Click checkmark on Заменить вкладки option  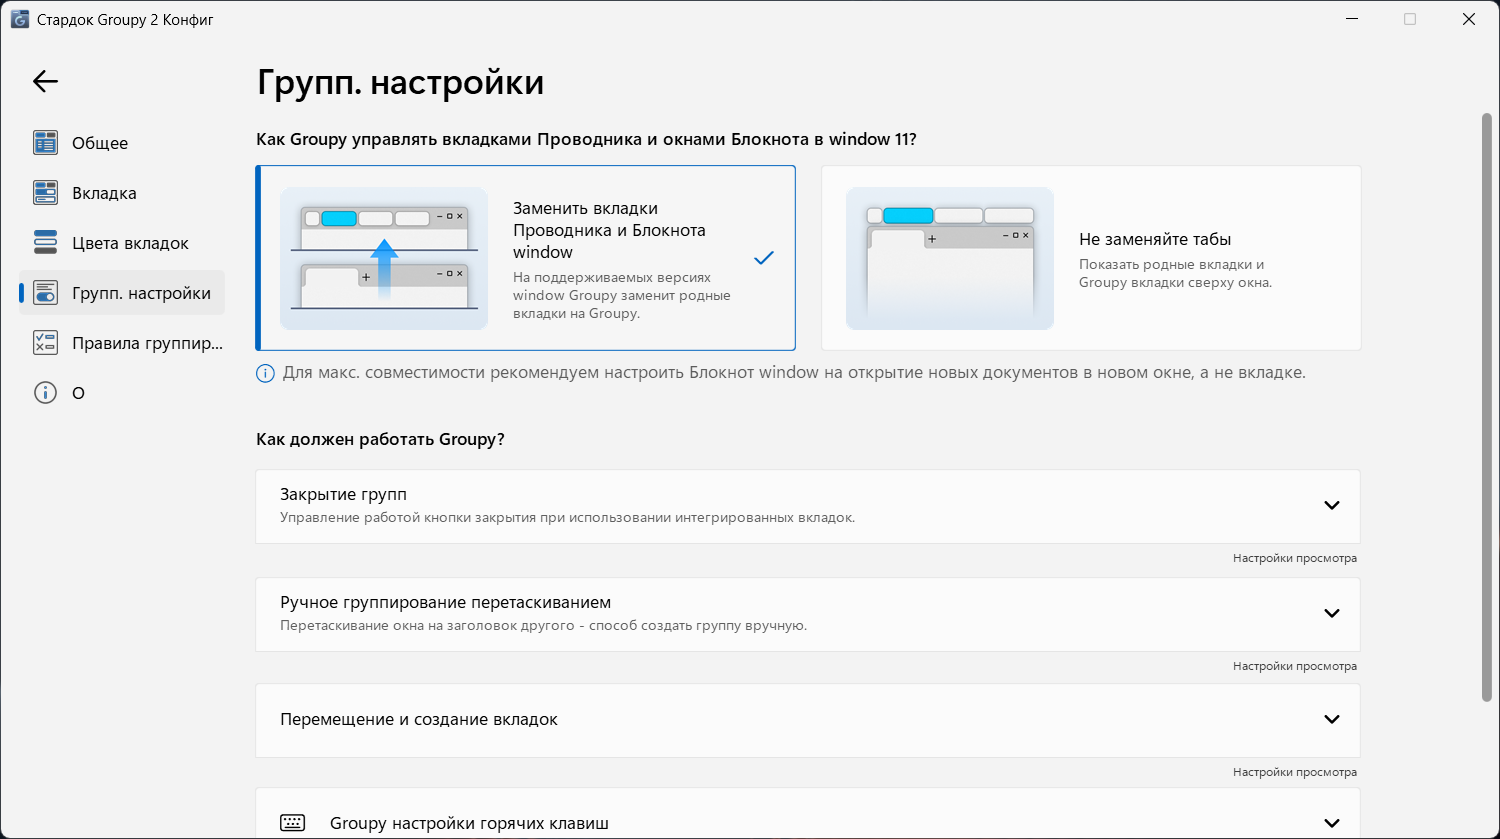pos(764,258)
